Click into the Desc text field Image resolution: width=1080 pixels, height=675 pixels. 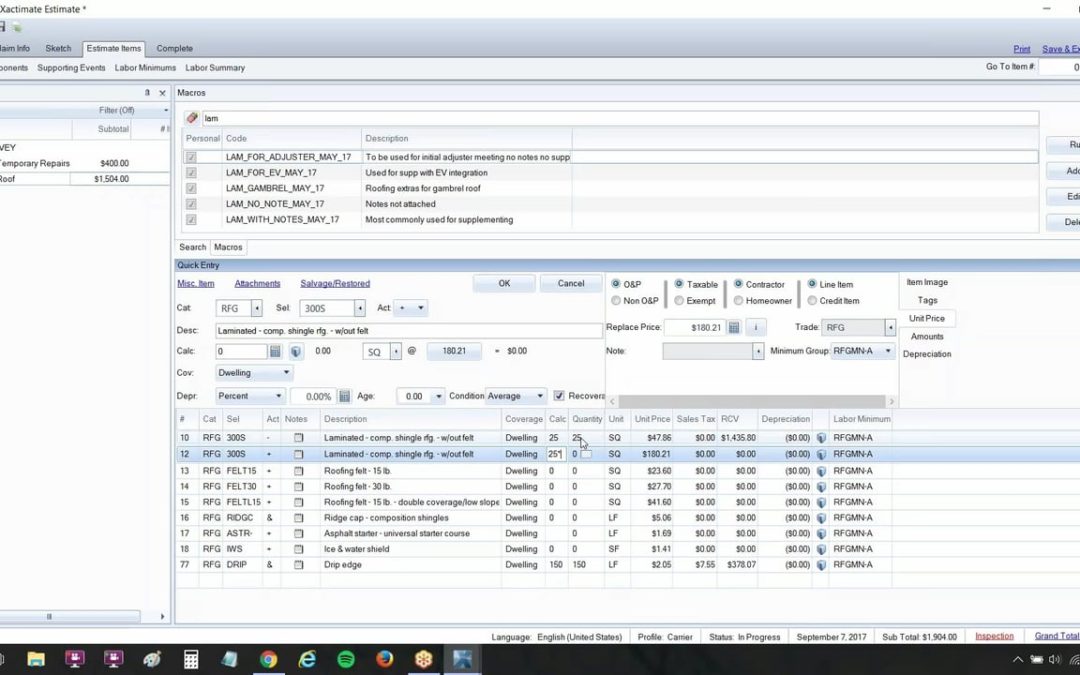tap(408, 331)
